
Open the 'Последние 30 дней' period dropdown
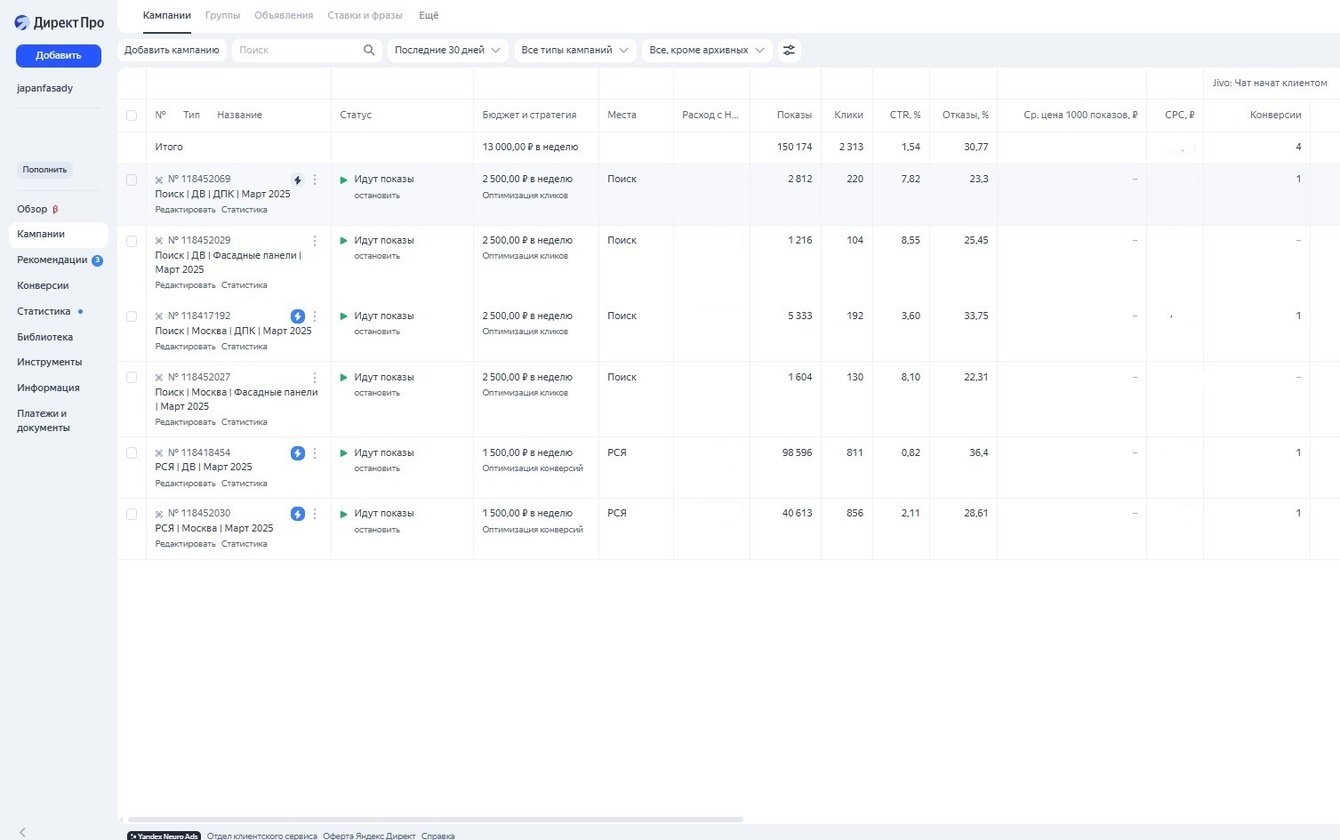click(x=447, y=50)
